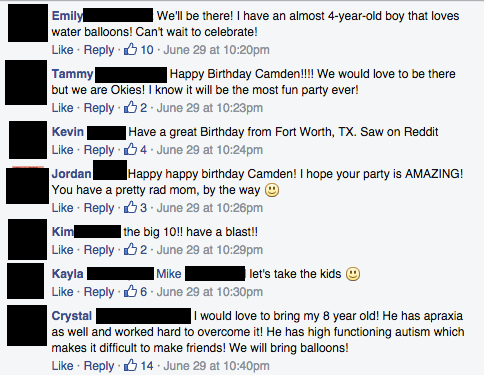Click thumbs-up icon on Kim's comment
Viewport: 484px width, 375px height.
pos(130,249)
